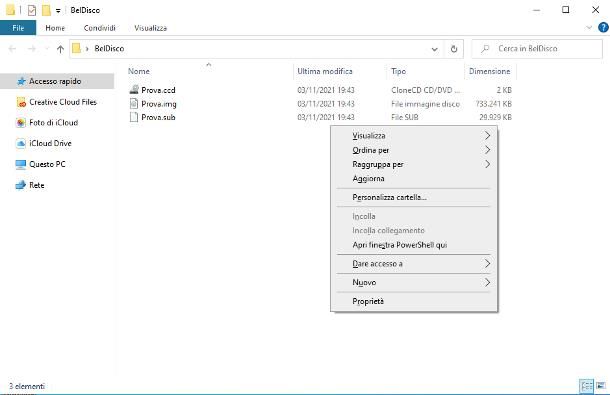This screenshot has width=610, height=395.
Task: Navigate forward with the right arrow
Action: [x=32, y=49]
